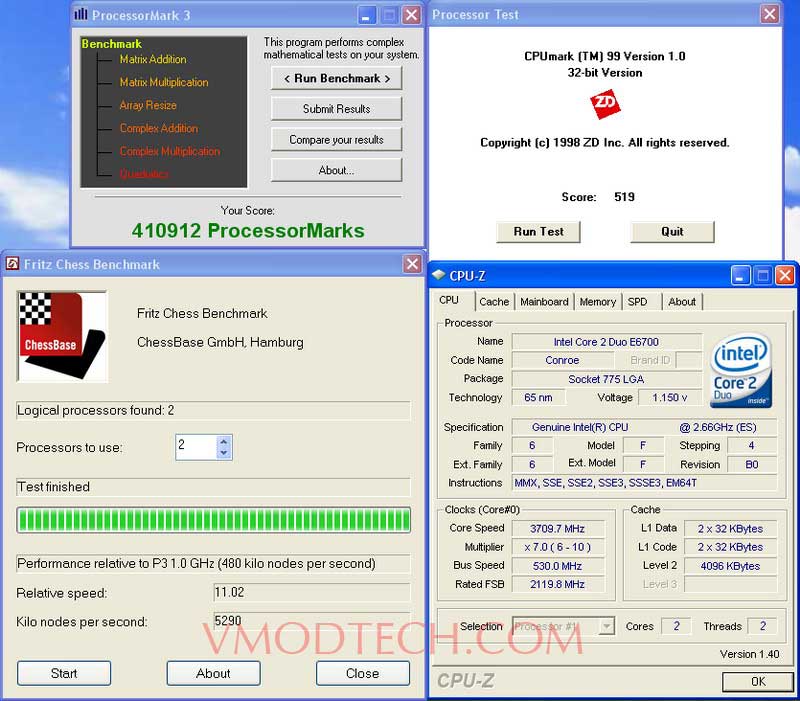
Task: Click the Instructions field MMX, SSE list
Action: tap(644, 483)
